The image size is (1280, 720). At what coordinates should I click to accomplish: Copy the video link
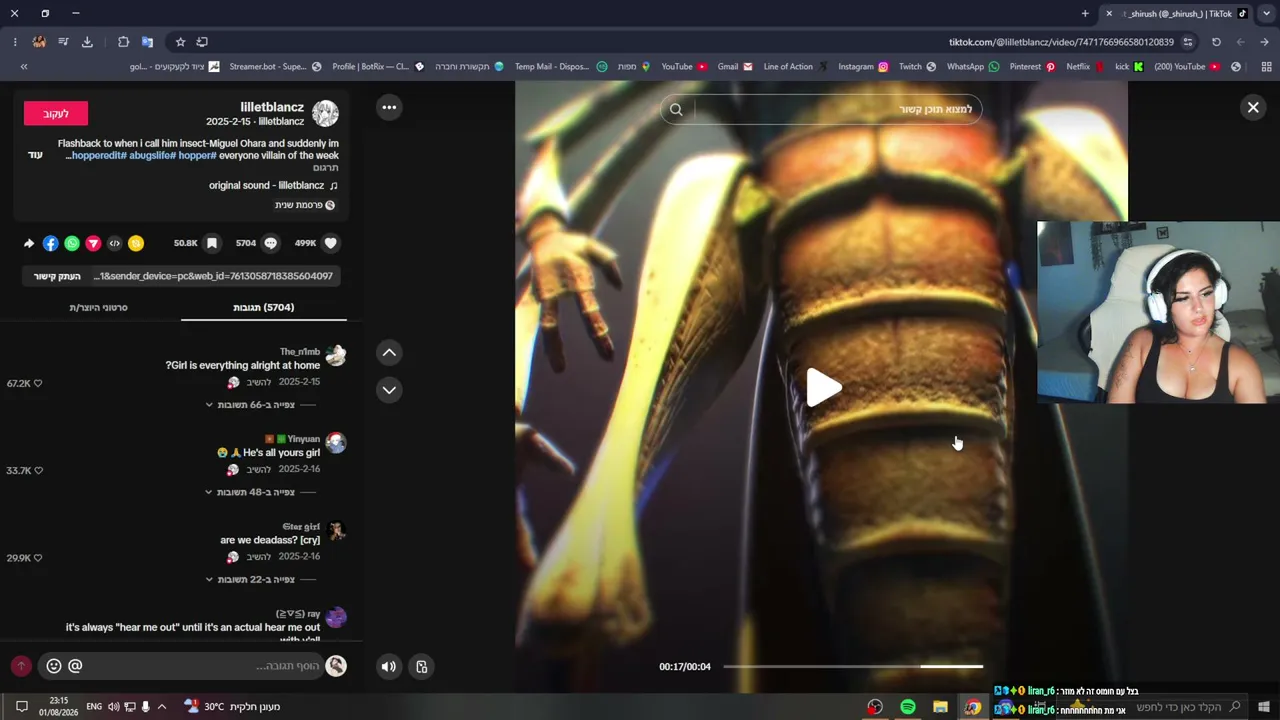click(57, 276)
